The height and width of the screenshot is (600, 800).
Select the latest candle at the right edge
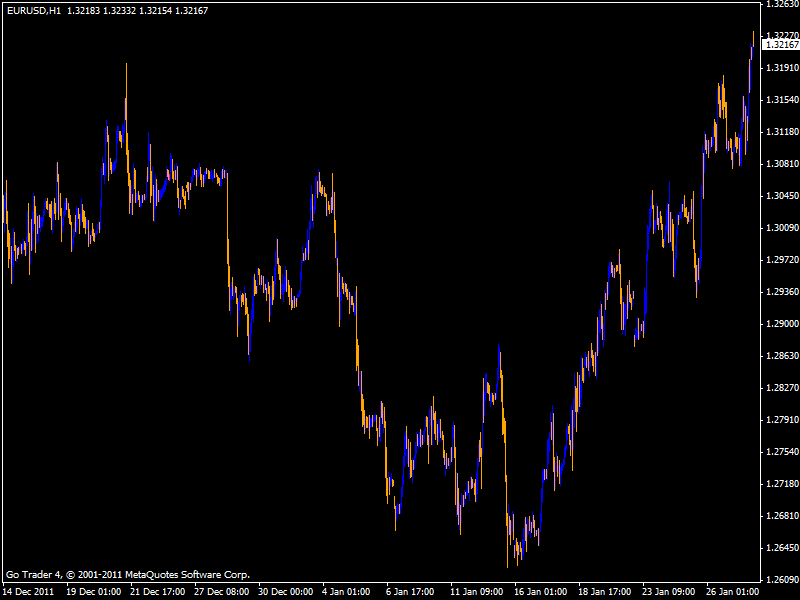pos(753,45)
